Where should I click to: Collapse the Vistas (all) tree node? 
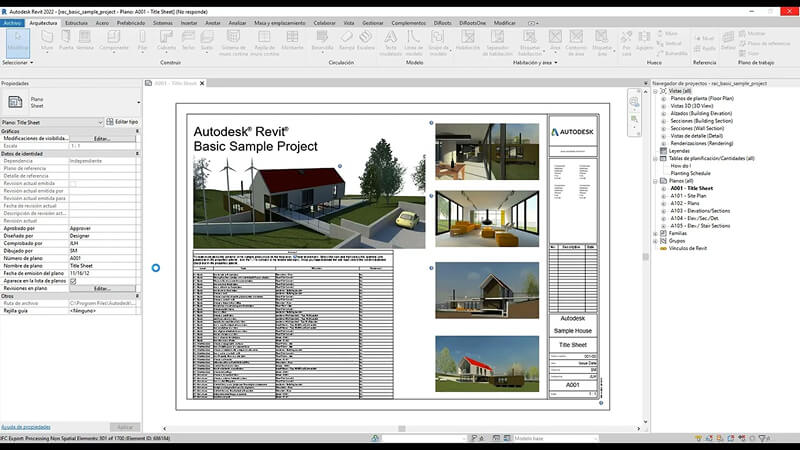click(656, 91)
